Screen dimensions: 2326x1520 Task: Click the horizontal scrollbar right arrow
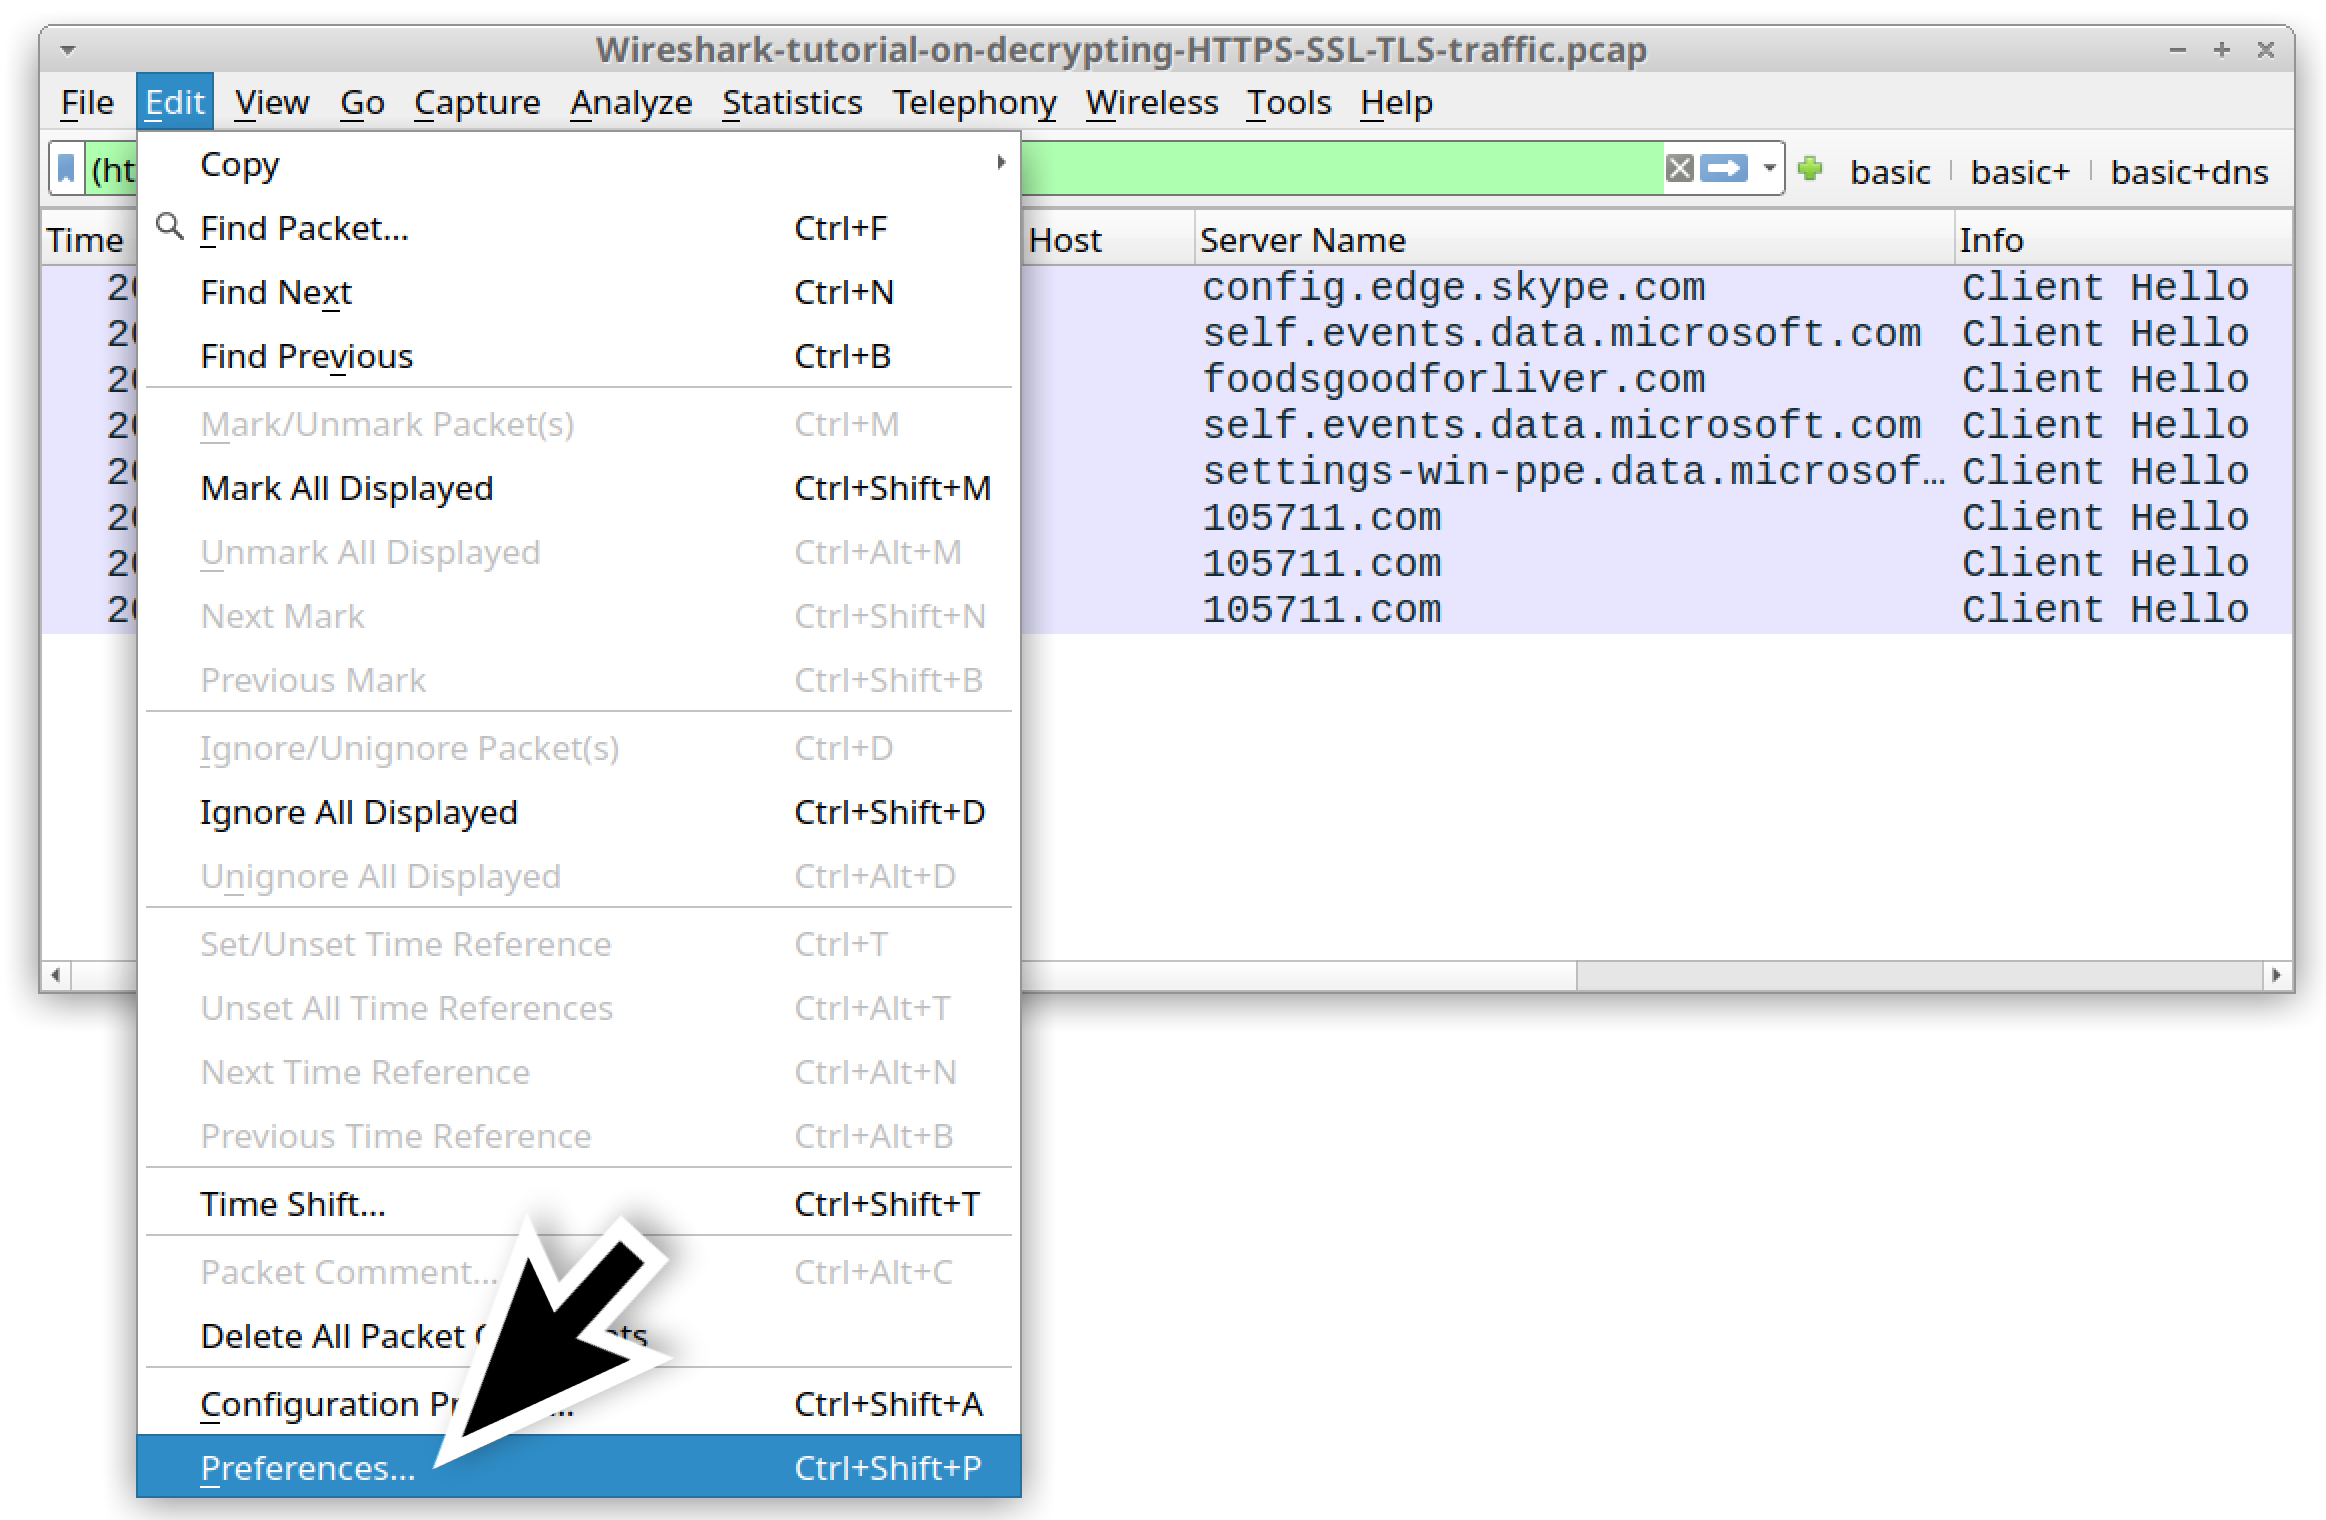(2276, 973)
